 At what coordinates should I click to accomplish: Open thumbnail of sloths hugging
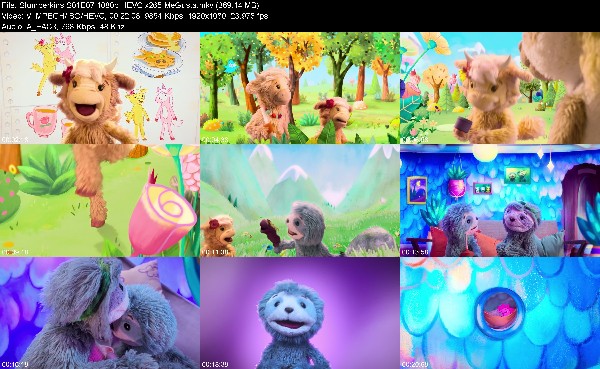99,313
